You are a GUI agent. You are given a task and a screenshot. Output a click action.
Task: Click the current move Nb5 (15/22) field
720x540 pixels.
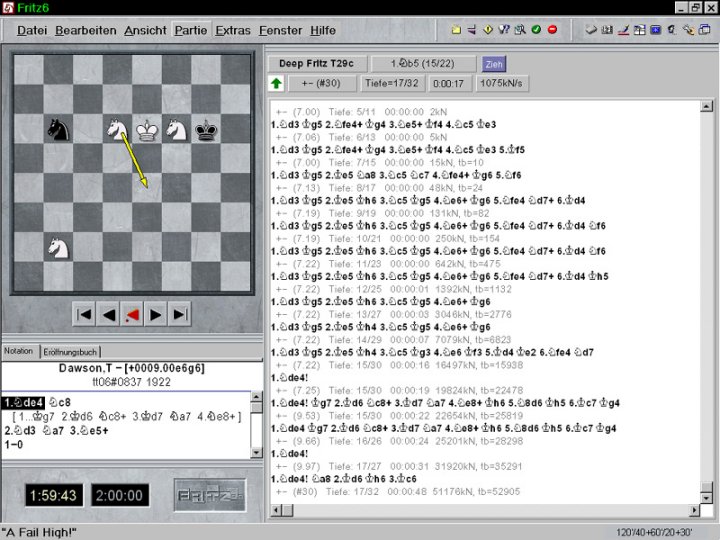click(423, 64)
